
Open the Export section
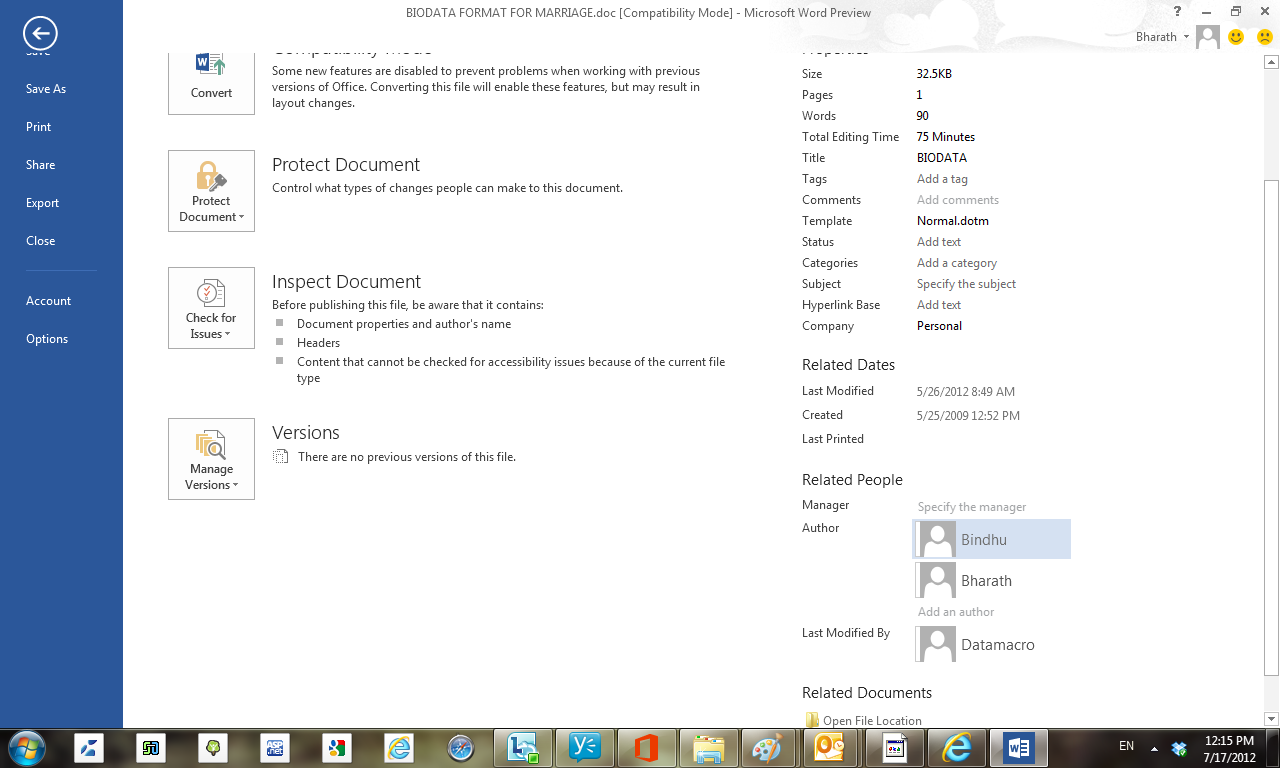42,202
